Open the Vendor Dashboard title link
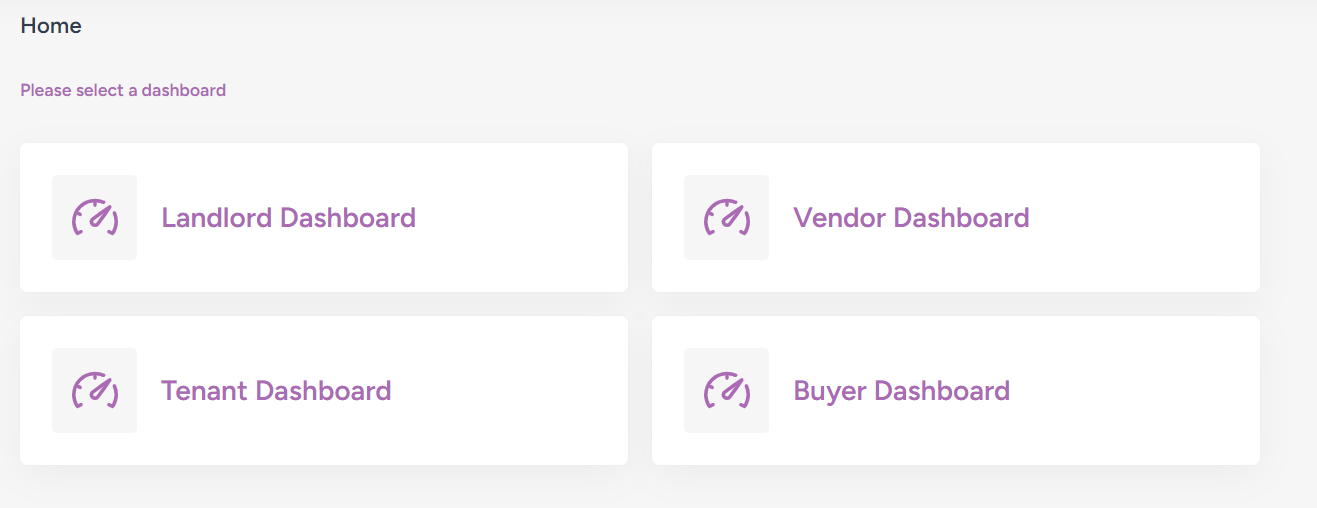The width and height of the screenshot is (1317, 508). coord(911,218)
